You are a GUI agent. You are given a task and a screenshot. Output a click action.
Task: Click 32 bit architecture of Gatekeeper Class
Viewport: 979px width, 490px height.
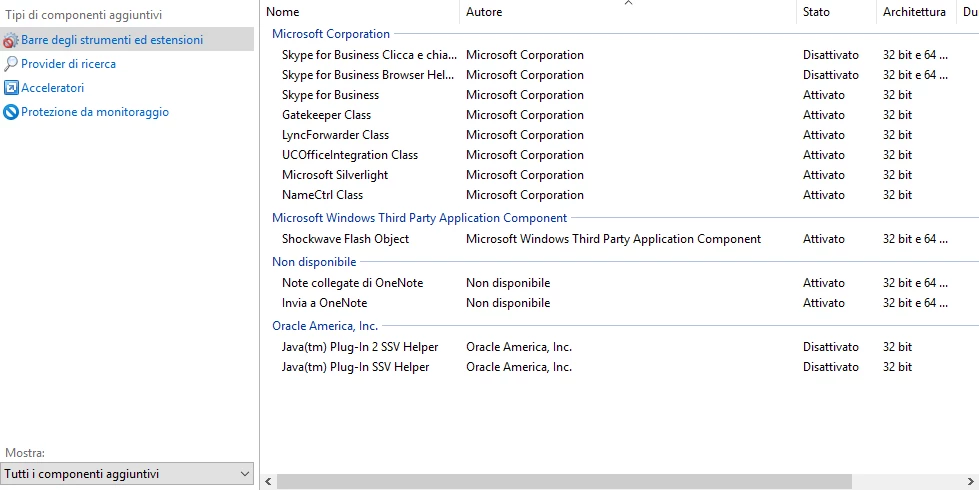(897, 115)
